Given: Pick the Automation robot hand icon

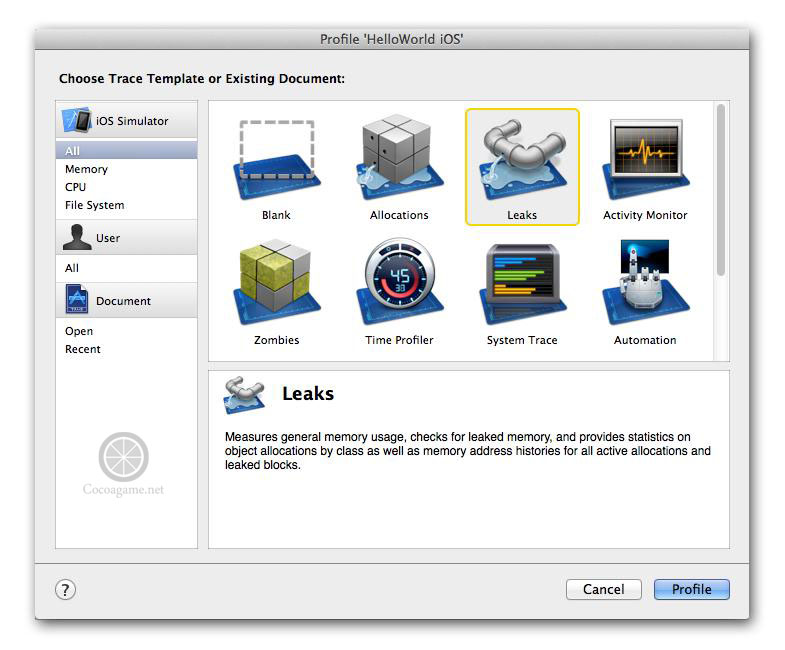Looking at the screenshot, I should pyautogui.click(x=645, y=282).
